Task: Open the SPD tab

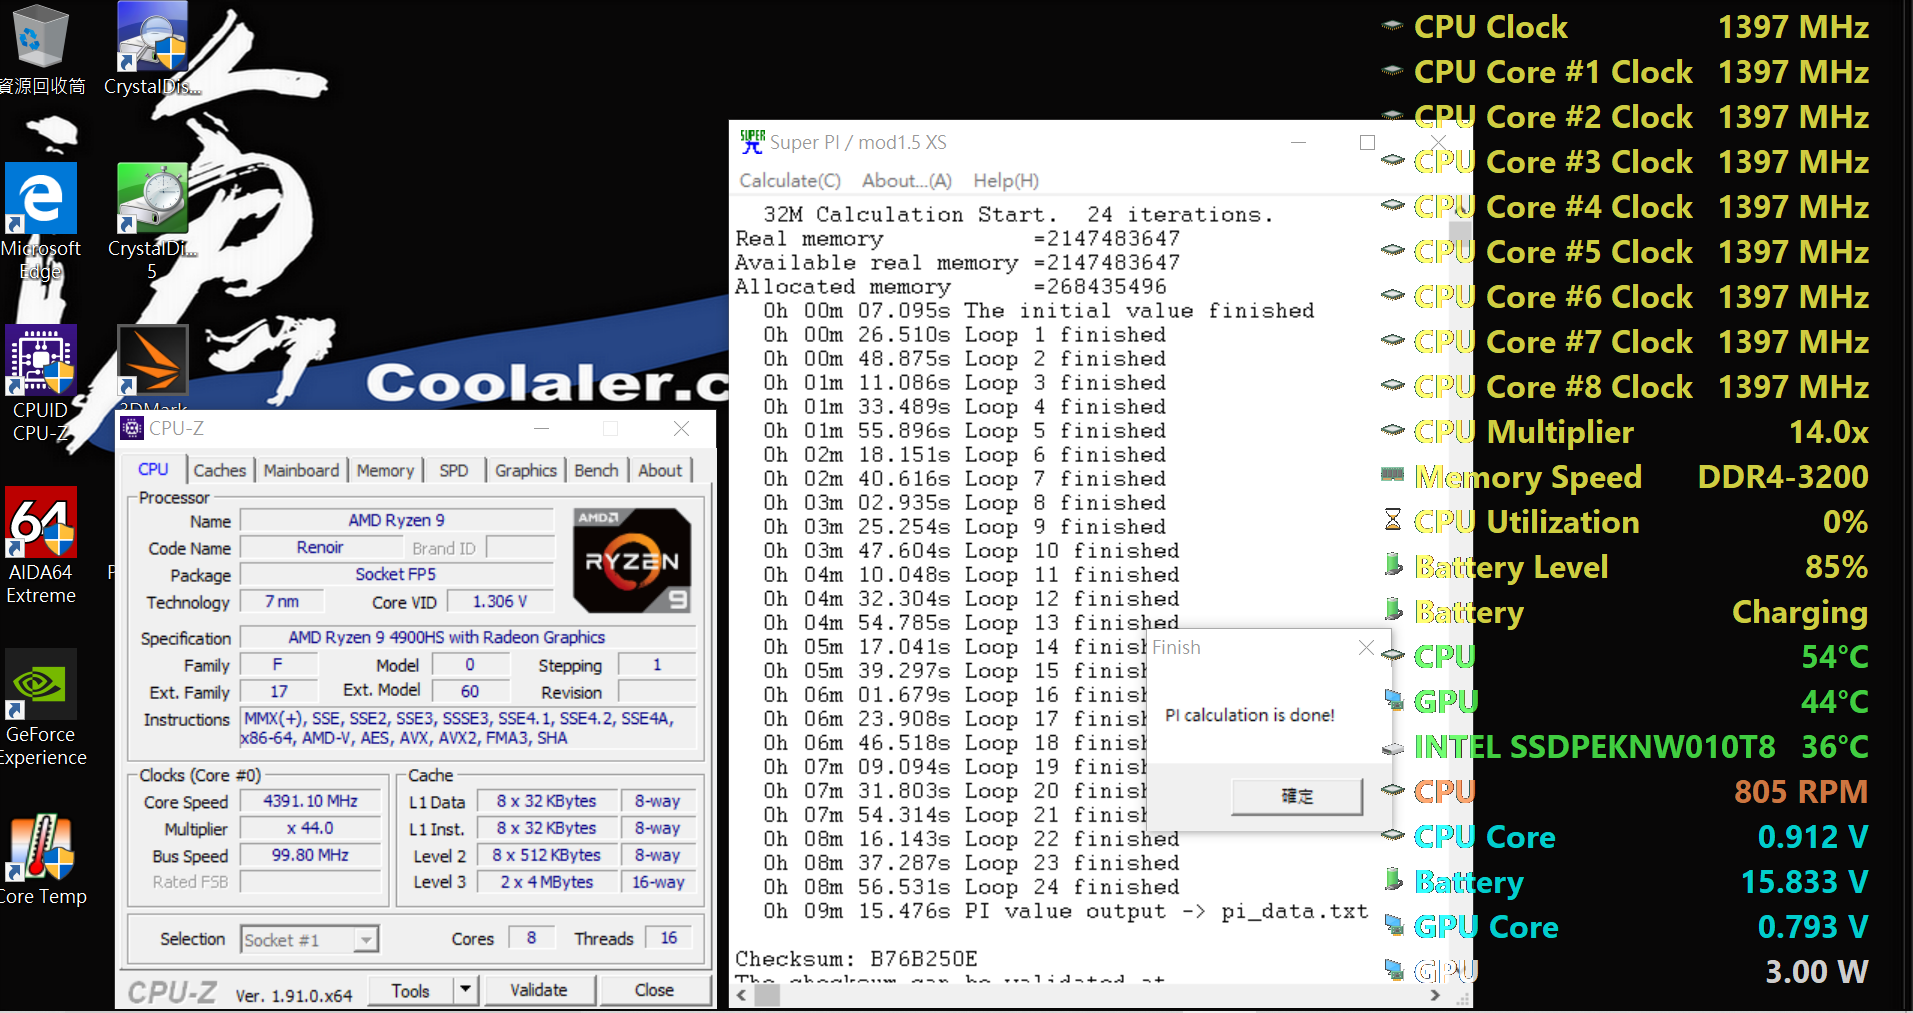Action: (x=453, y=470)
